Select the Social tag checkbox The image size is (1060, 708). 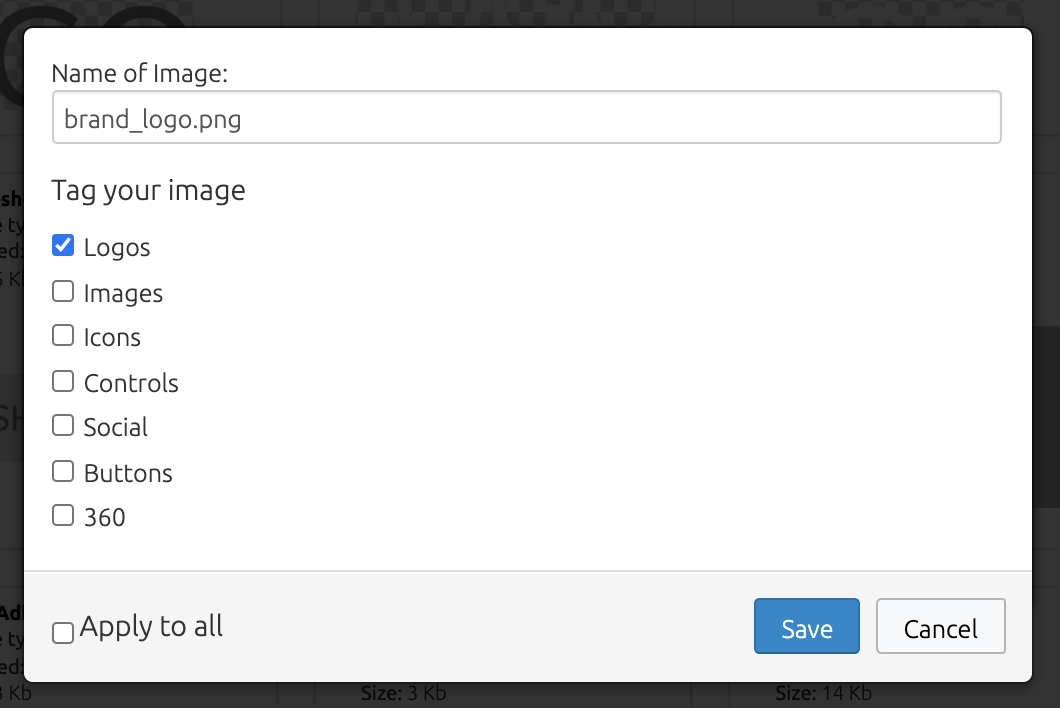63,425
